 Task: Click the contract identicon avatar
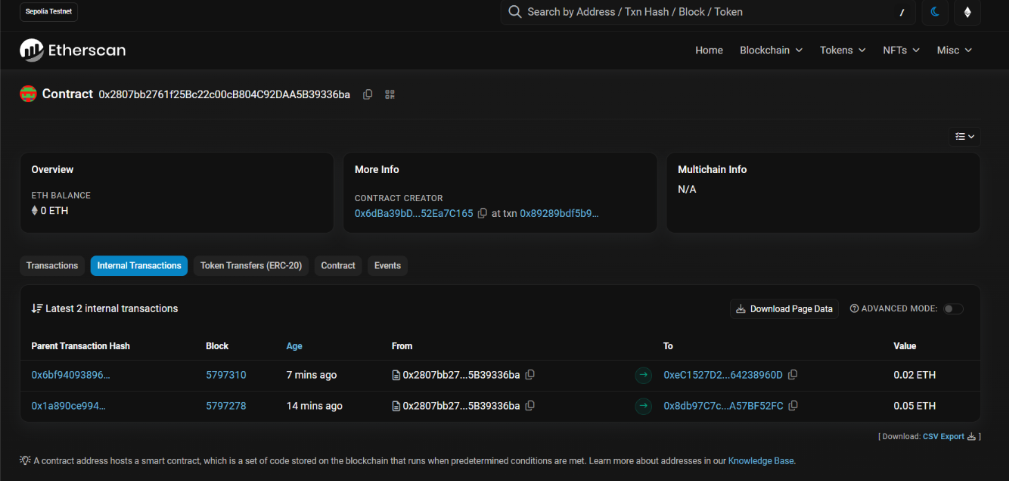coord(28,94)
